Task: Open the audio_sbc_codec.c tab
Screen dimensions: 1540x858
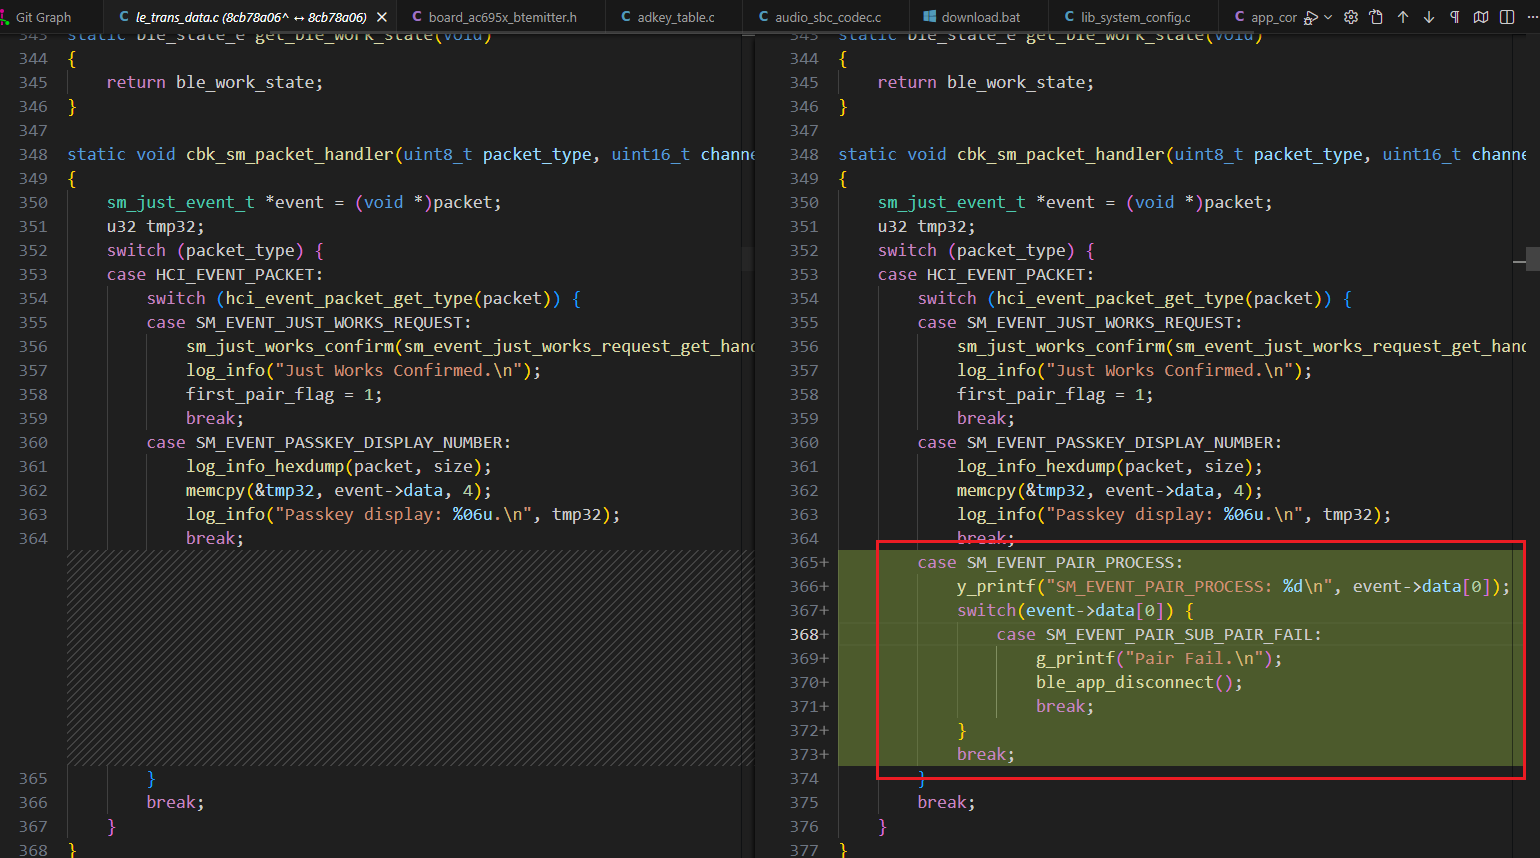Action: point(826,17)
